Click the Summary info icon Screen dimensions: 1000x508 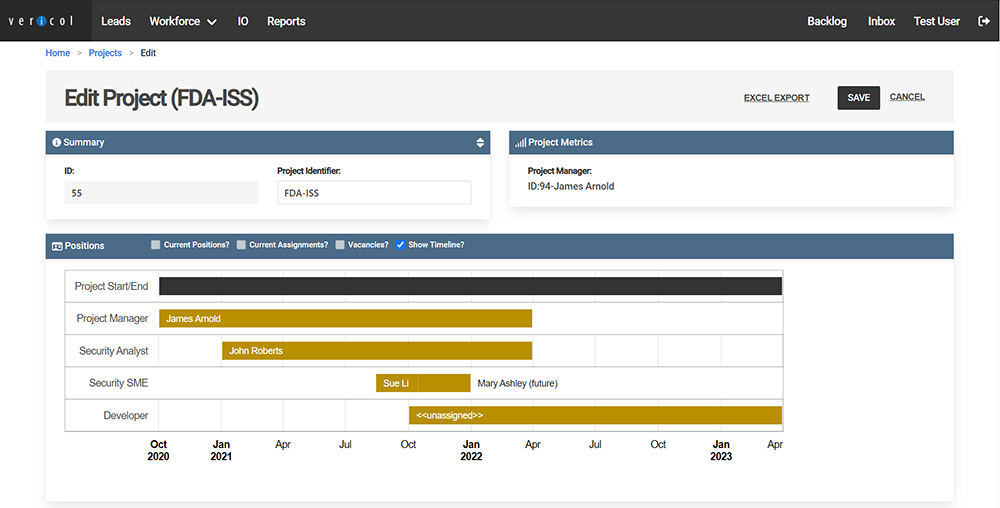point(56,143)
